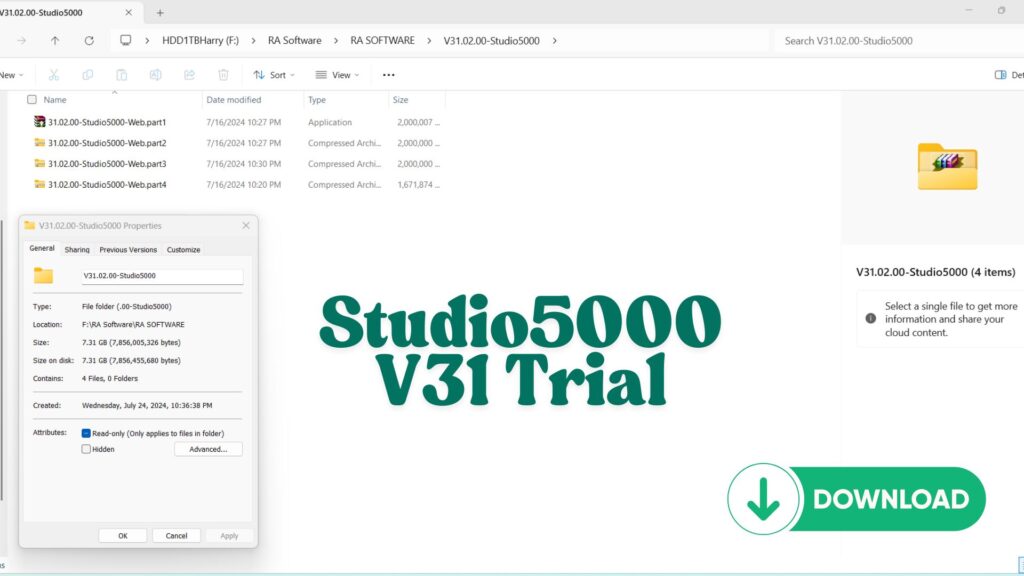1024x576 pixels.
Task: Select the Cut icon on the toolbar
Action: (x=54, y=74)
